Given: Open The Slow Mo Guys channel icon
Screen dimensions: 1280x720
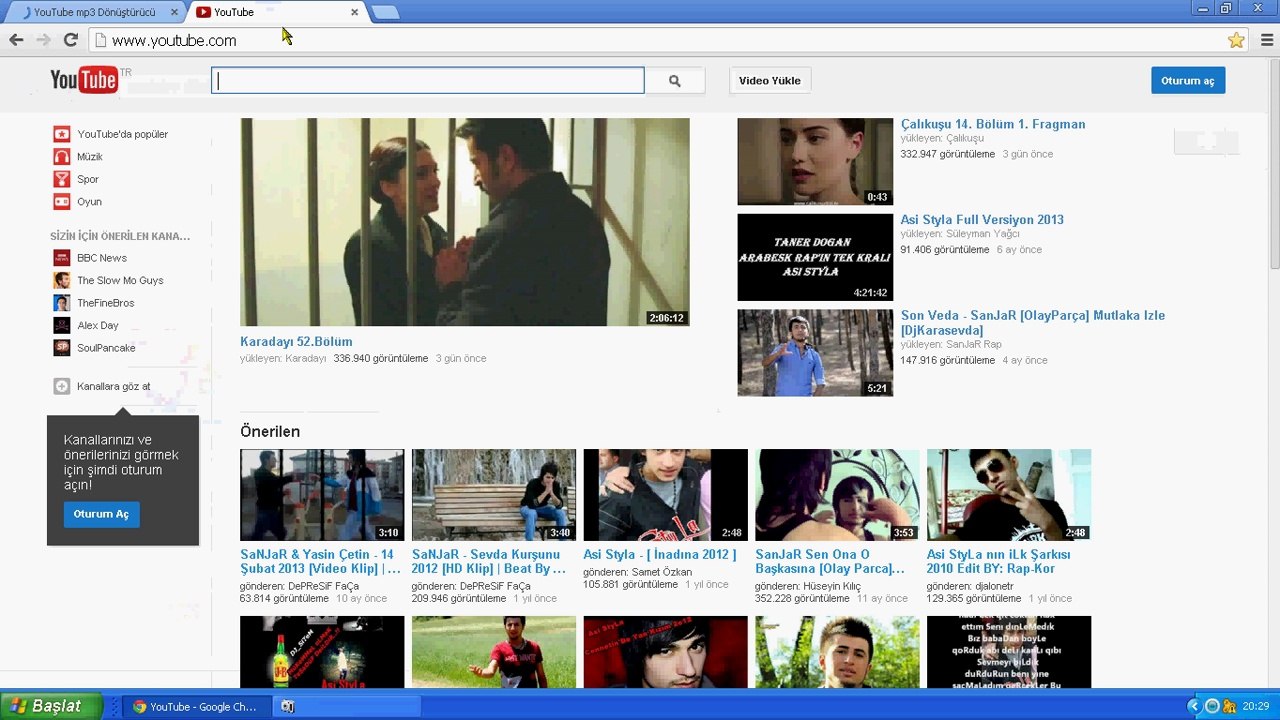Looking at the screenshot, I should (x=61, y=280).
